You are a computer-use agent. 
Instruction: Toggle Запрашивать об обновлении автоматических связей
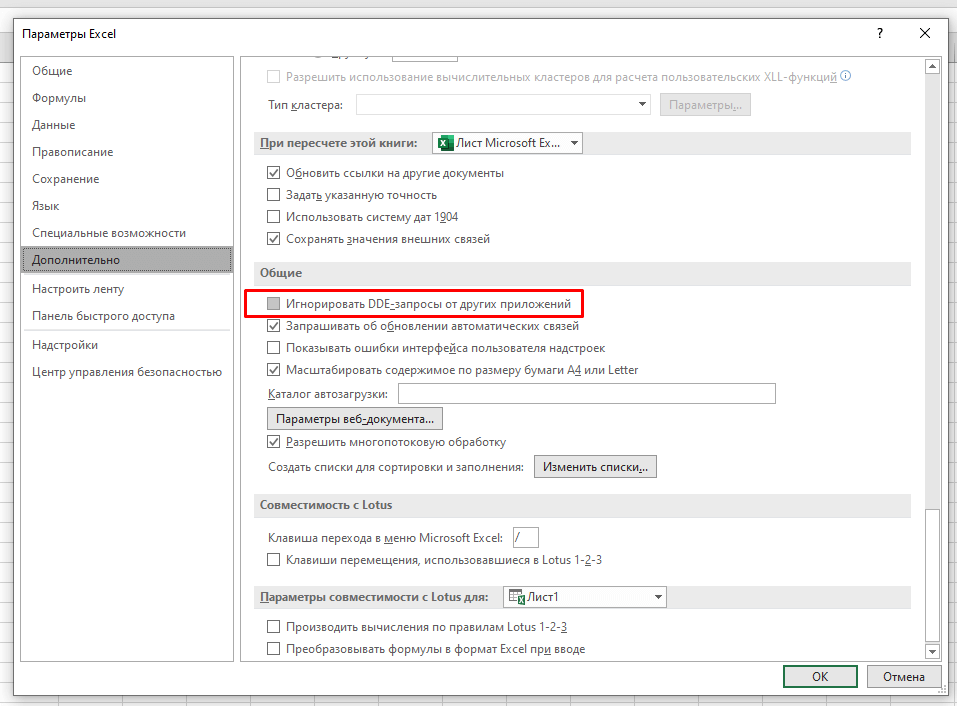pos(273,326)
